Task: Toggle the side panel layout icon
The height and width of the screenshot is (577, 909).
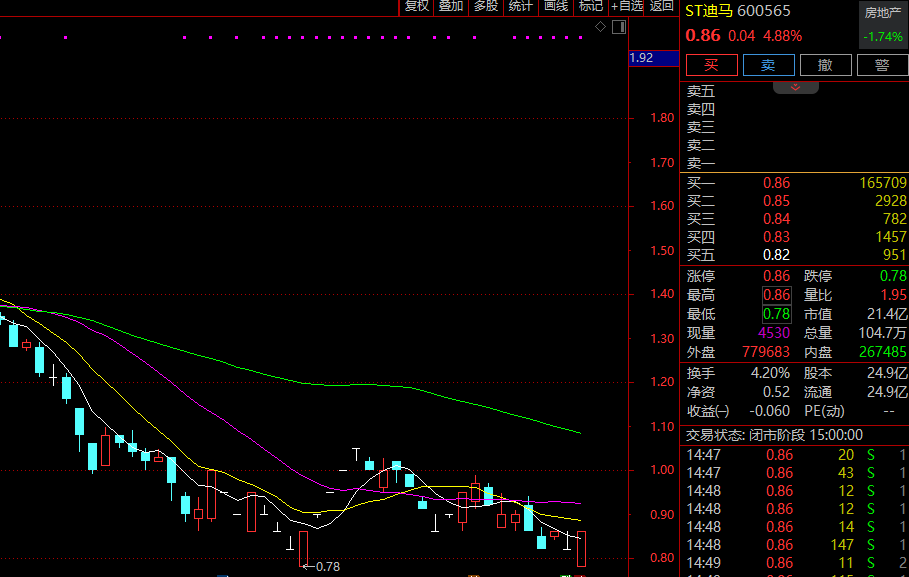Action: [x=617, y=26]
